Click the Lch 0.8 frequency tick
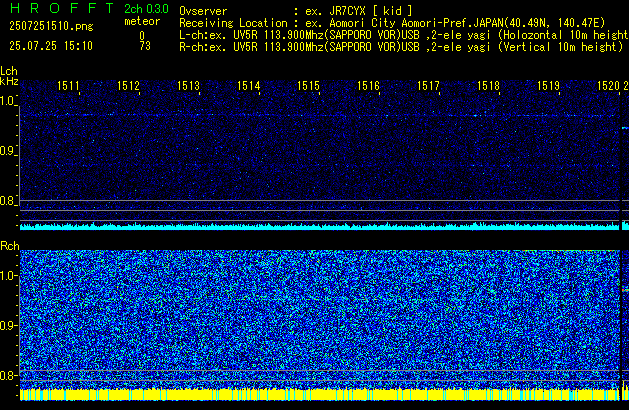Viewport: 629px width, 410px height. coord(8,201)
